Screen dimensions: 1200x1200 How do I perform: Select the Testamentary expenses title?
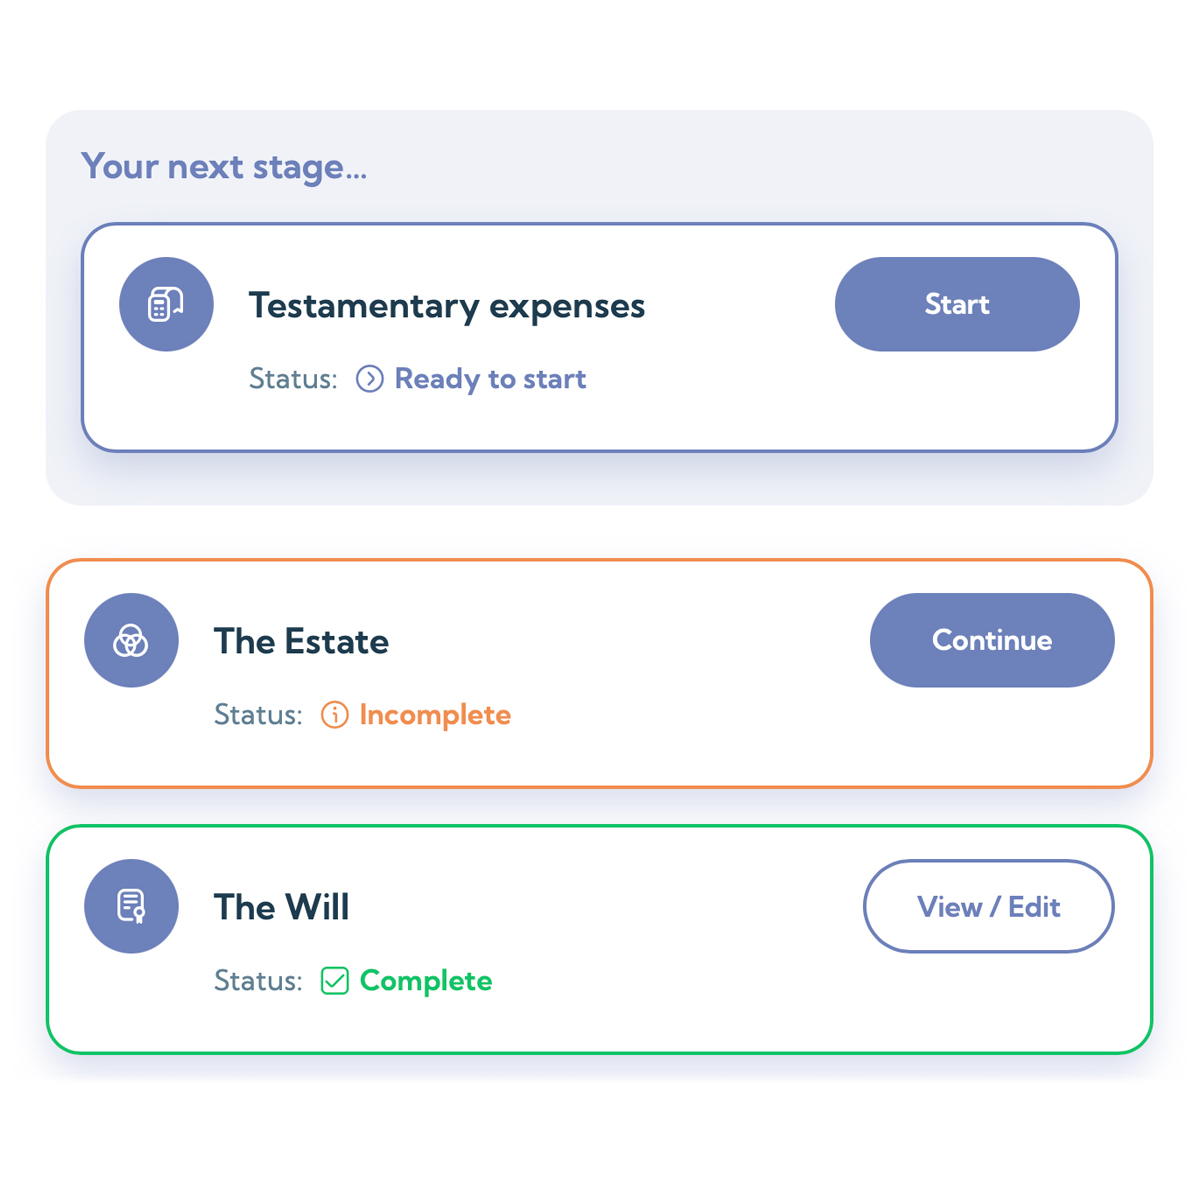click(x=447, y=306)
